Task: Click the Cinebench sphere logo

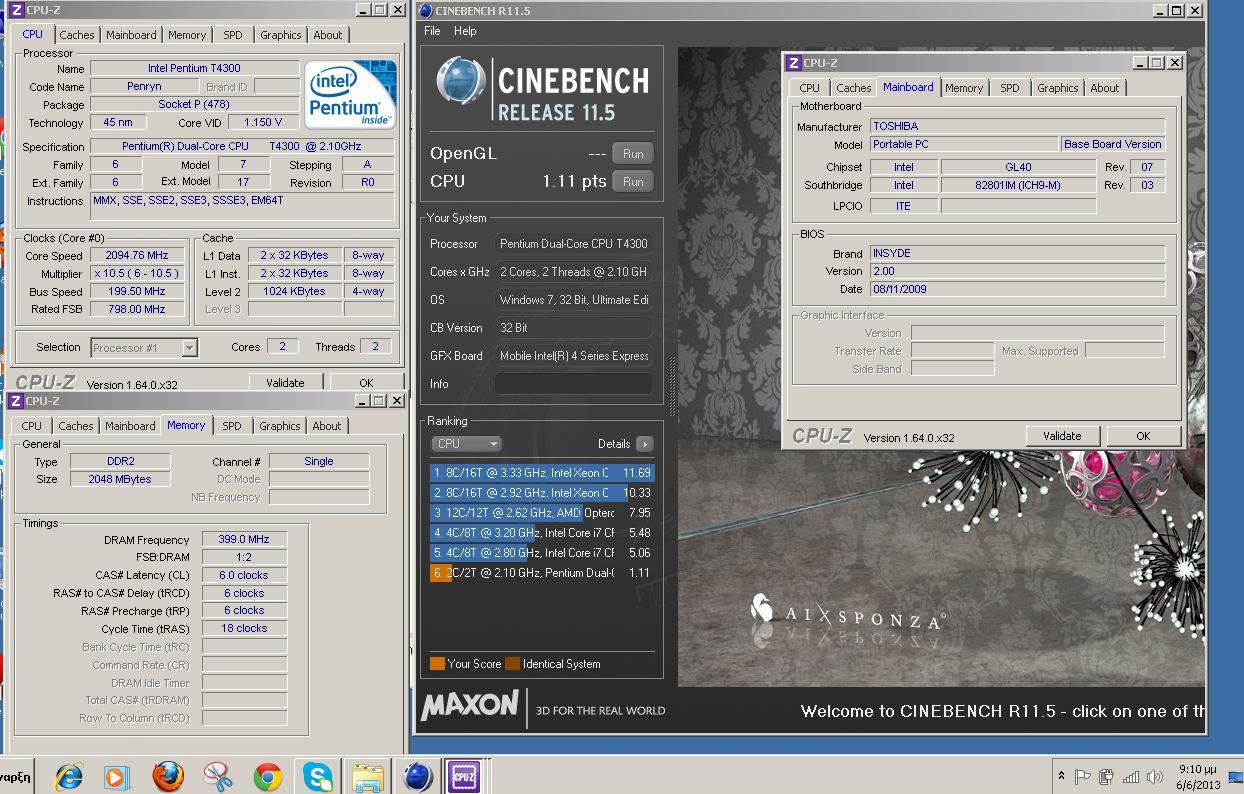Action: pos(461,82)
